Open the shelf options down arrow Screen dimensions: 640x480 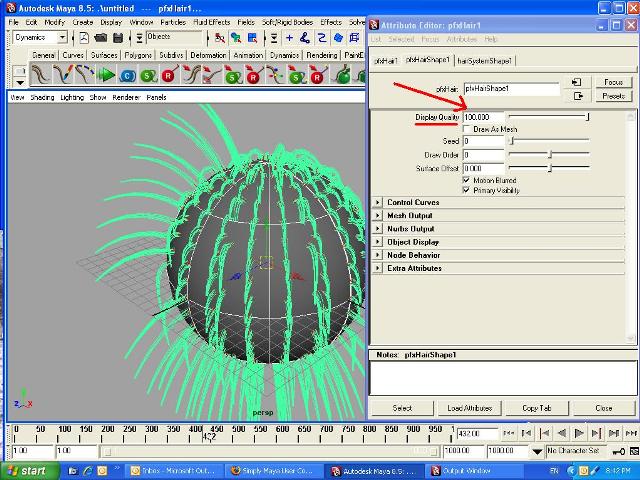tap(20, 83)
